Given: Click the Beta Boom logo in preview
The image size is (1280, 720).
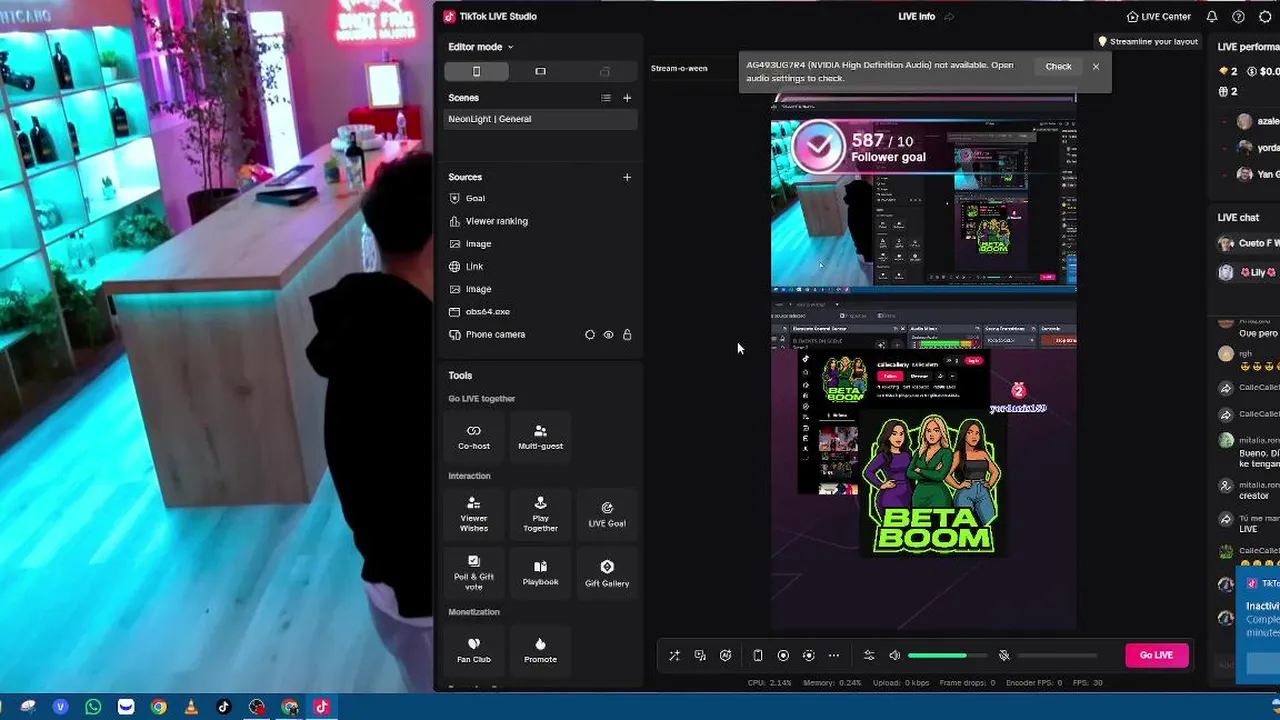Looking at the screenshot, I should click(x=932, y=485).
